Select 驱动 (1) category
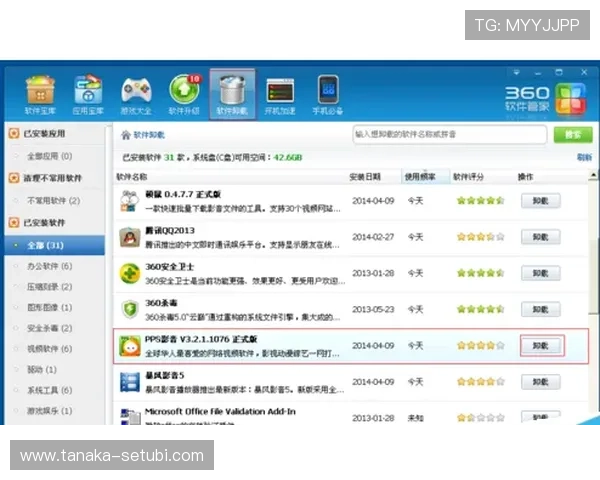The width and height of the screenshot is (600, 480). (42, 369)
